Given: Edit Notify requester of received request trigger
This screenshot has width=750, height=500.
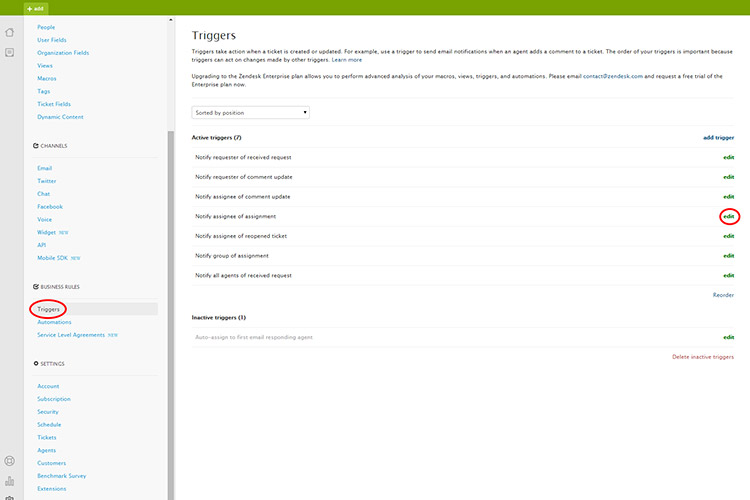Looking at the screenshot, I should 728,158.
